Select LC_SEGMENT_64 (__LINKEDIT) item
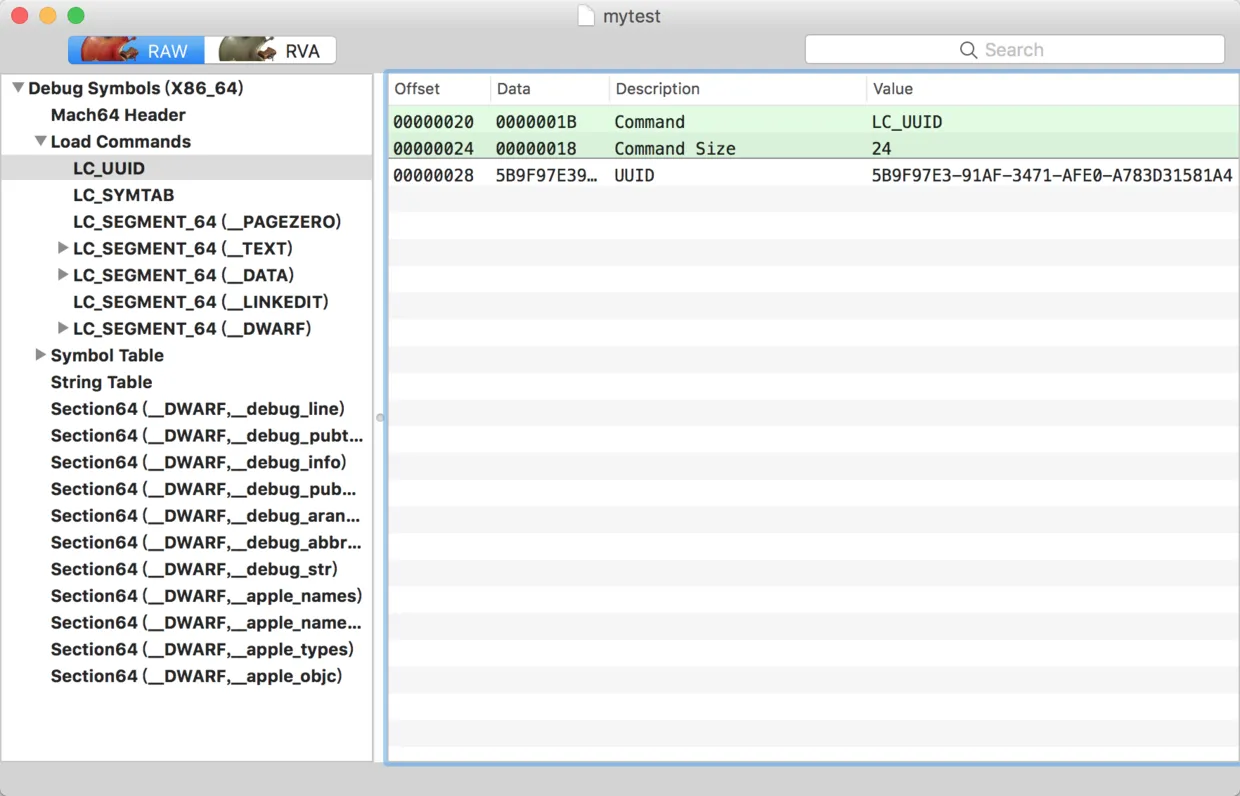 [x=201, y=302]
